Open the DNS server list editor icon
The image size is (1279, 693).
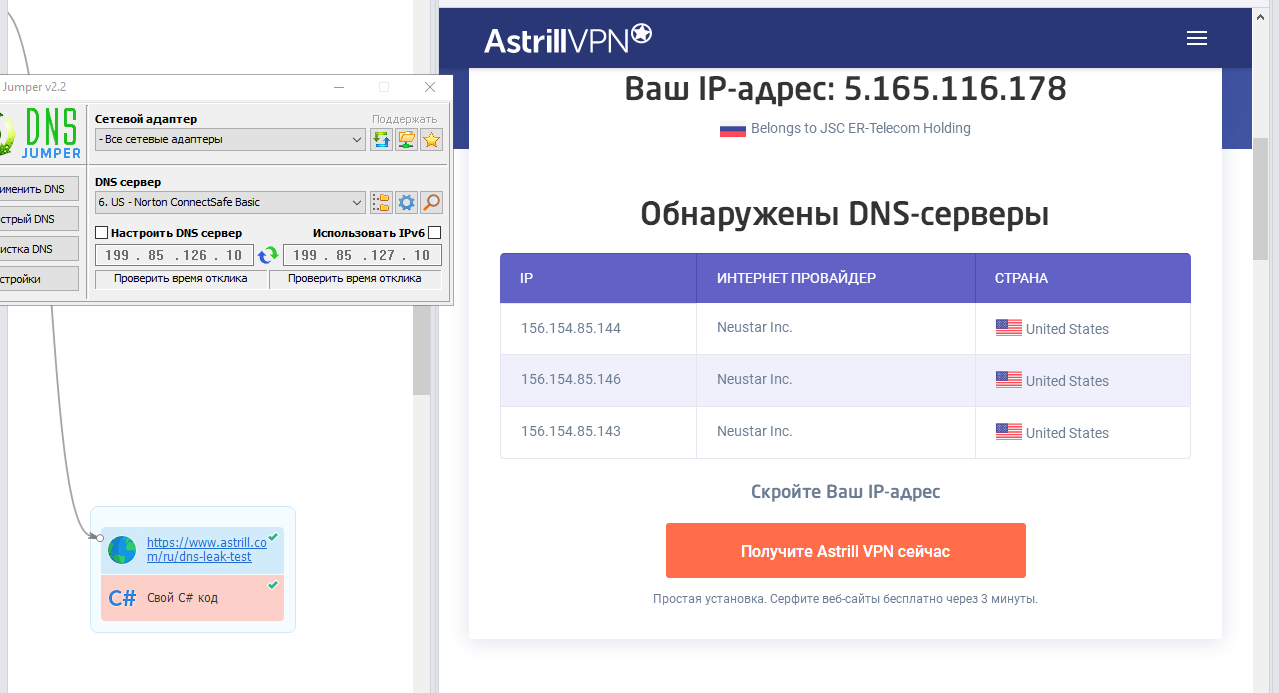(x=381, y=203)
